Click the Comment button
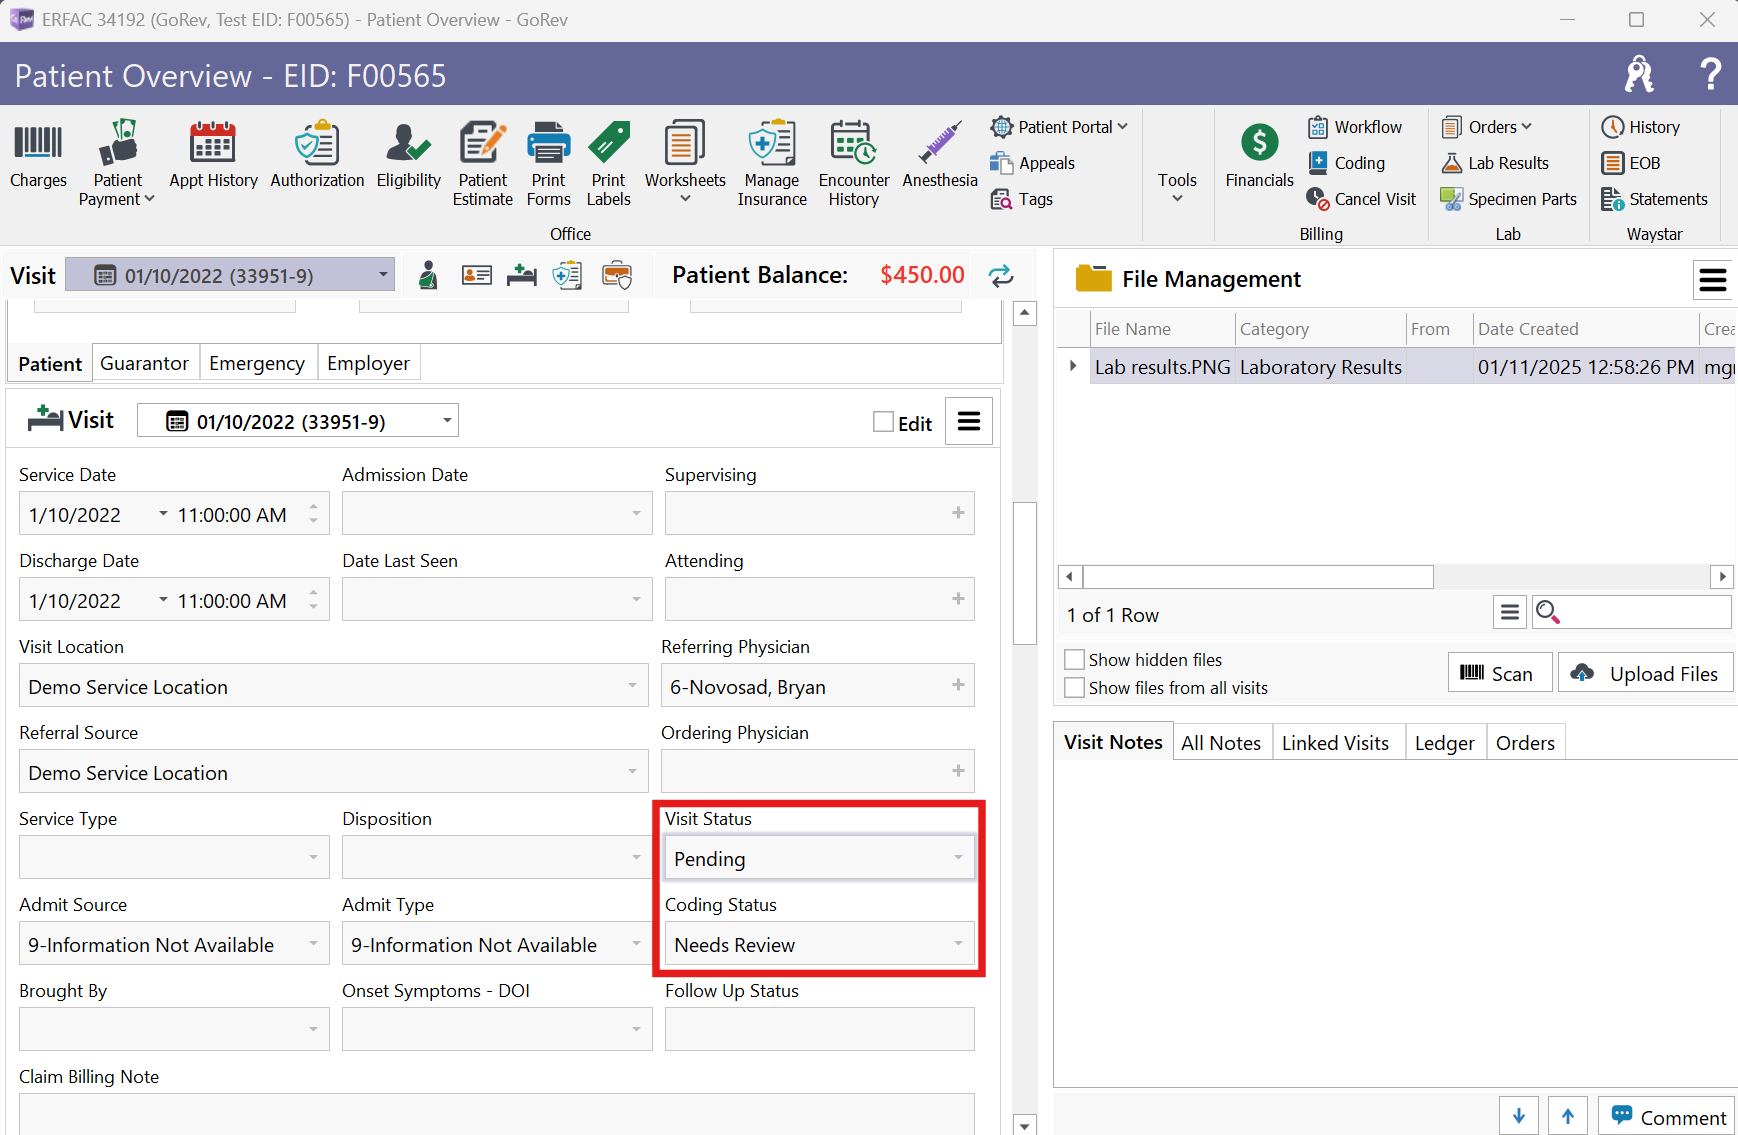The height and width of the screenshot is (1135, 1738). click(x=1666, y=1116)
